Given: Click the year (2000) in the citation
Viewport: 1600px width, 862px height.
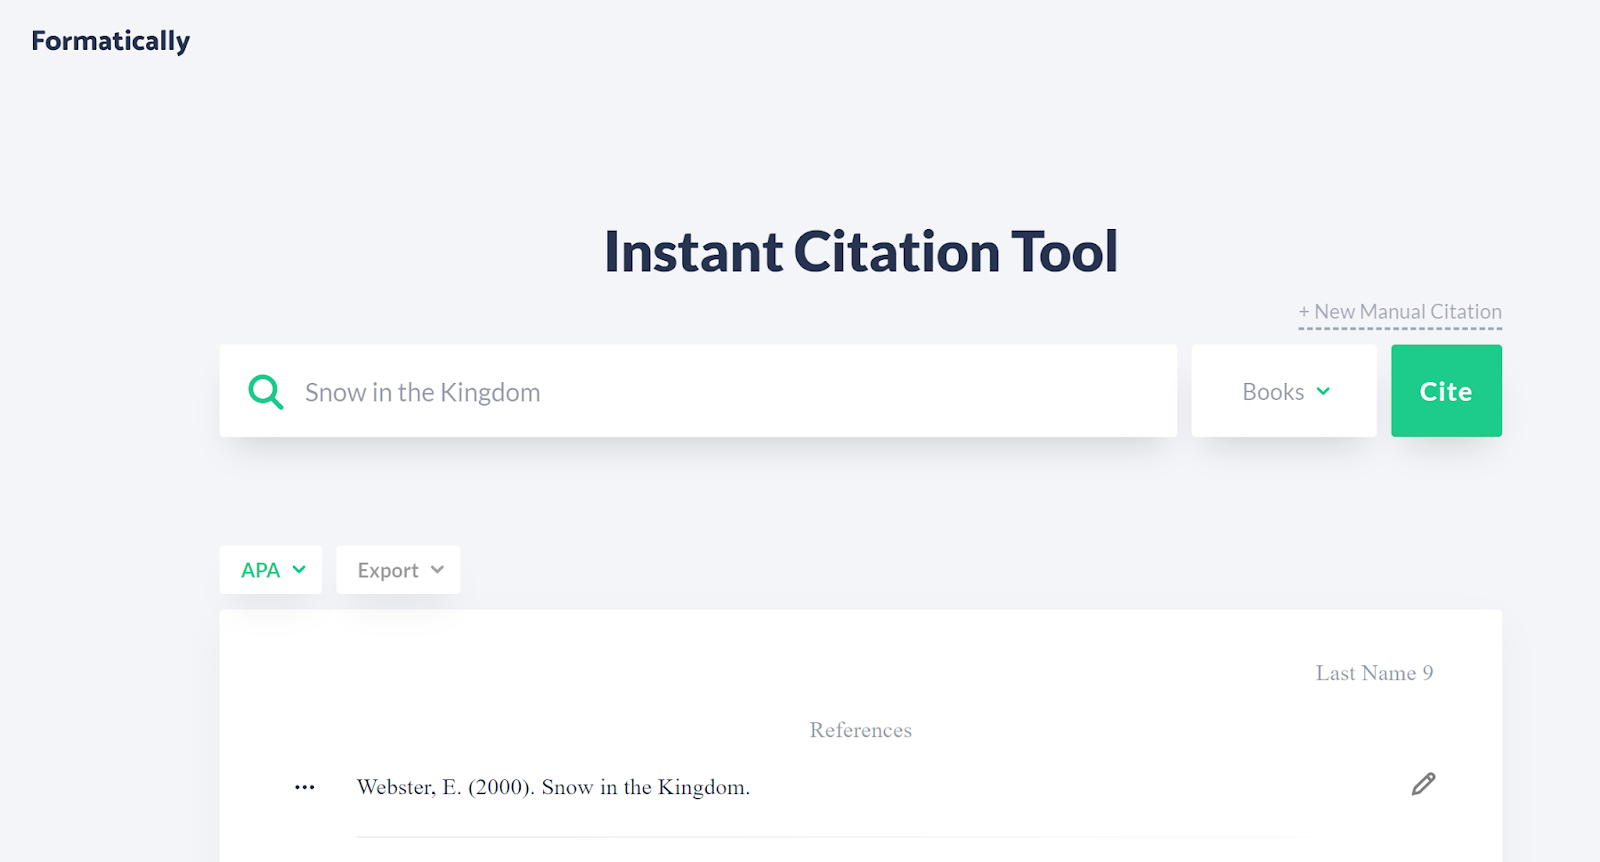Looking at the screenshot, I should click(500, 788).
